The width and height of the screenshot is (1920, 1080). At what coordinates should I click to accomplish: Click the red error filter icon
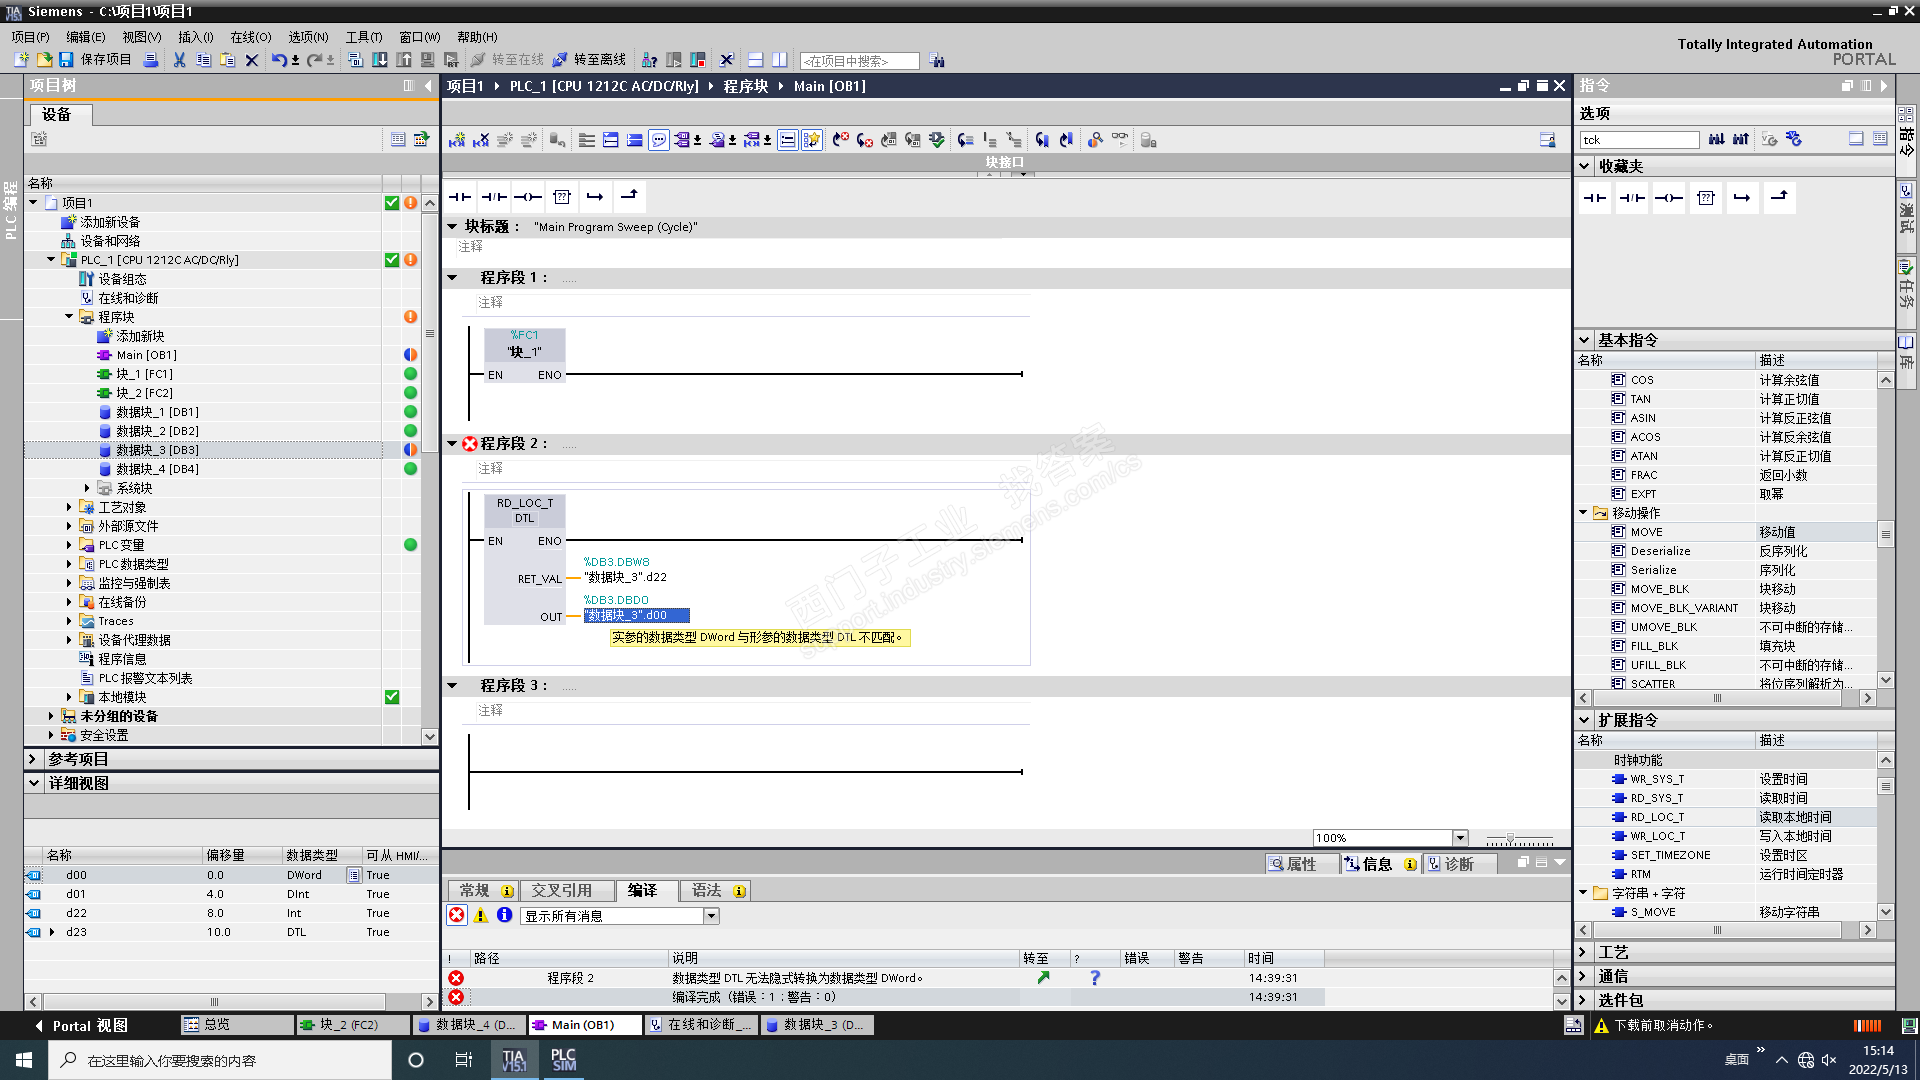click(457, 915)
